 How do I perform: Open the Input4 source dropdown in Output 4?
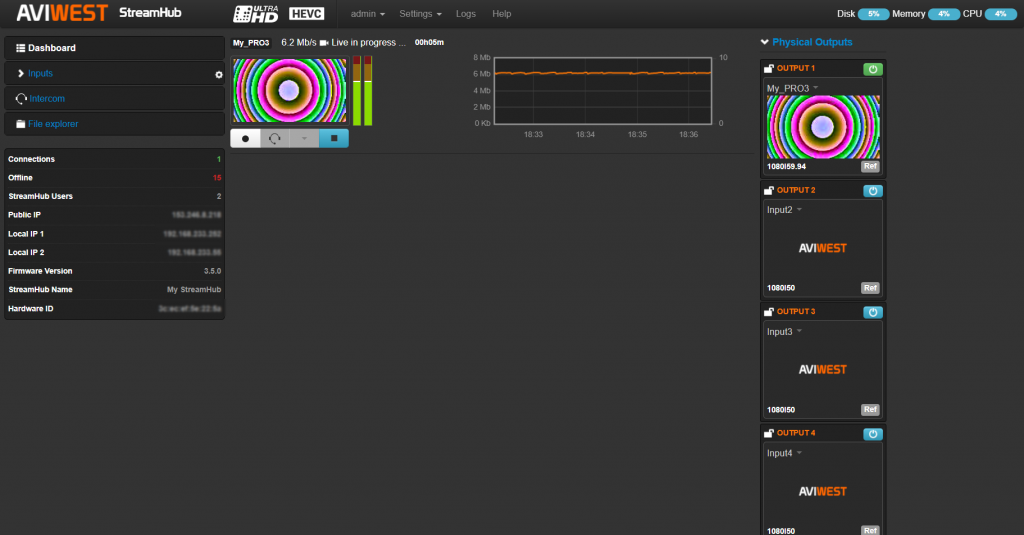tap(784, 453)
